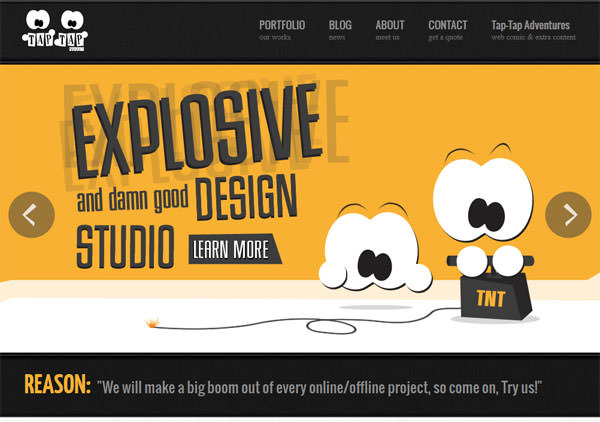Click the 'and damn good' text
Image resolution: width=600 pixels, height=422 pixels.
(132, 199)
